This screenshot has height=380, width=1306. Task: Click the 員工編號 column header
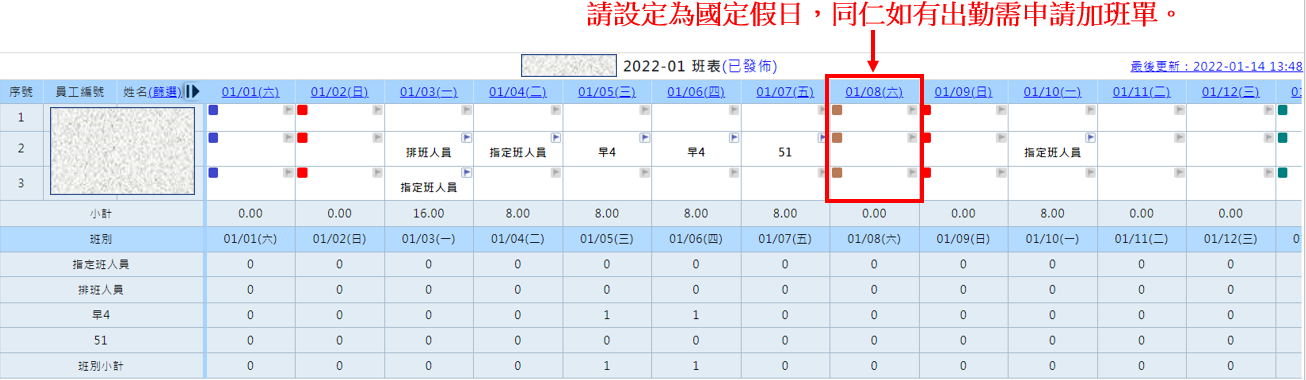point(80,92)
